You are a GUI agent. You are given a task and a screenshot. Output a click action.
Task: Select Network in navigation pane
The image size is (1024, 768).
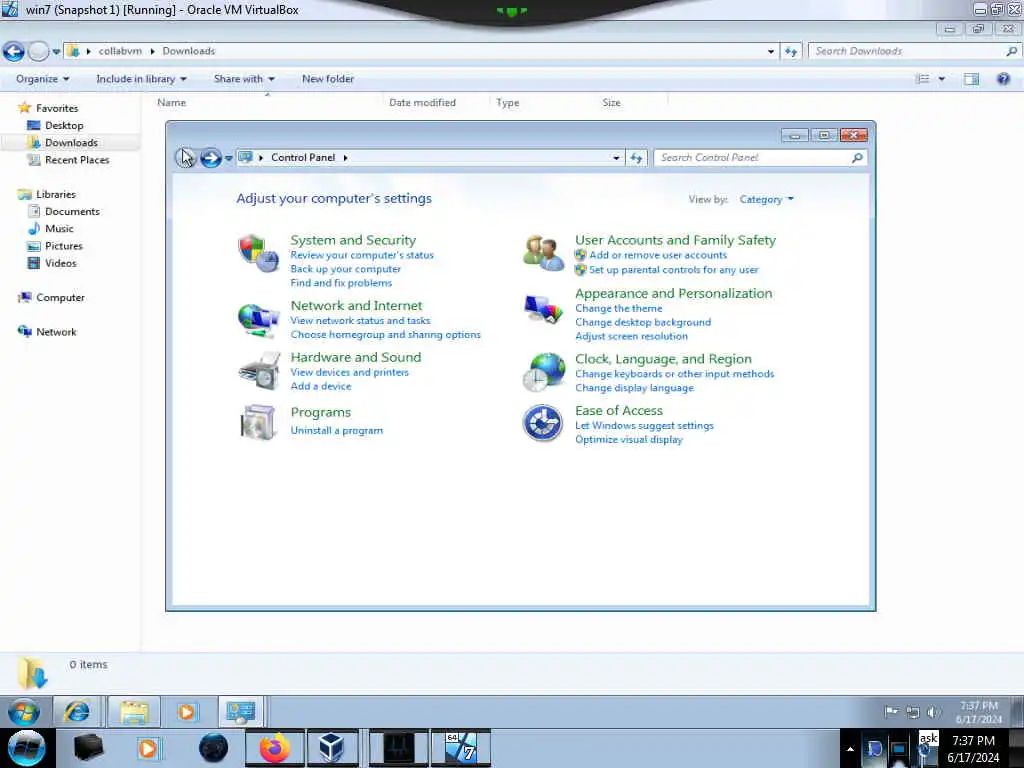[56, 332]
